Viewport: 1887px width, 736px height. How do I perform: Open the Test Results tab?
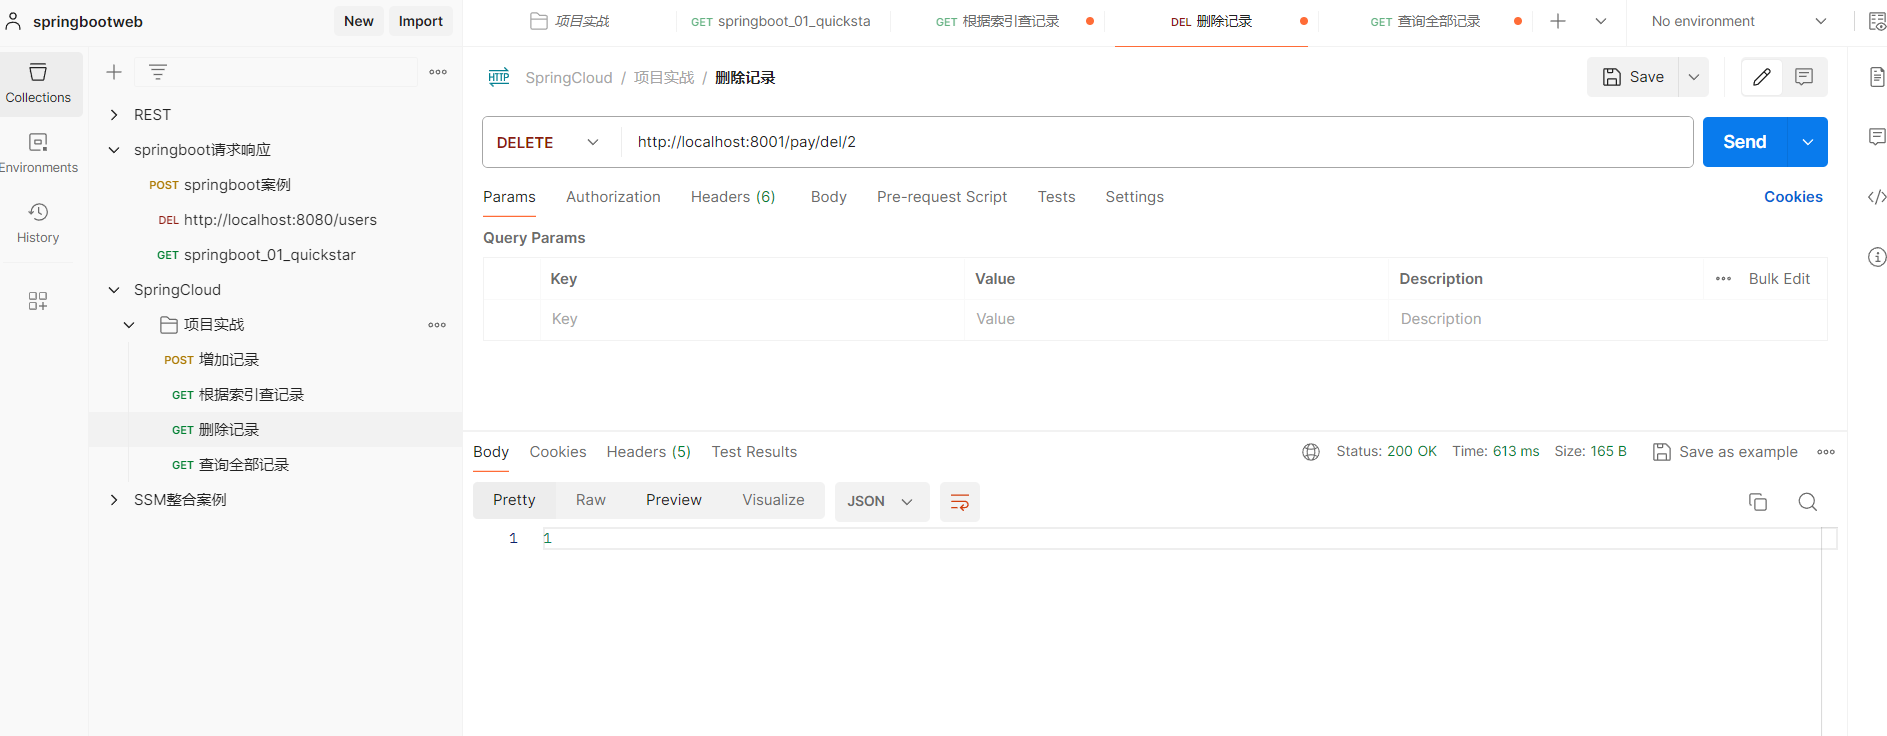point(754,452)
